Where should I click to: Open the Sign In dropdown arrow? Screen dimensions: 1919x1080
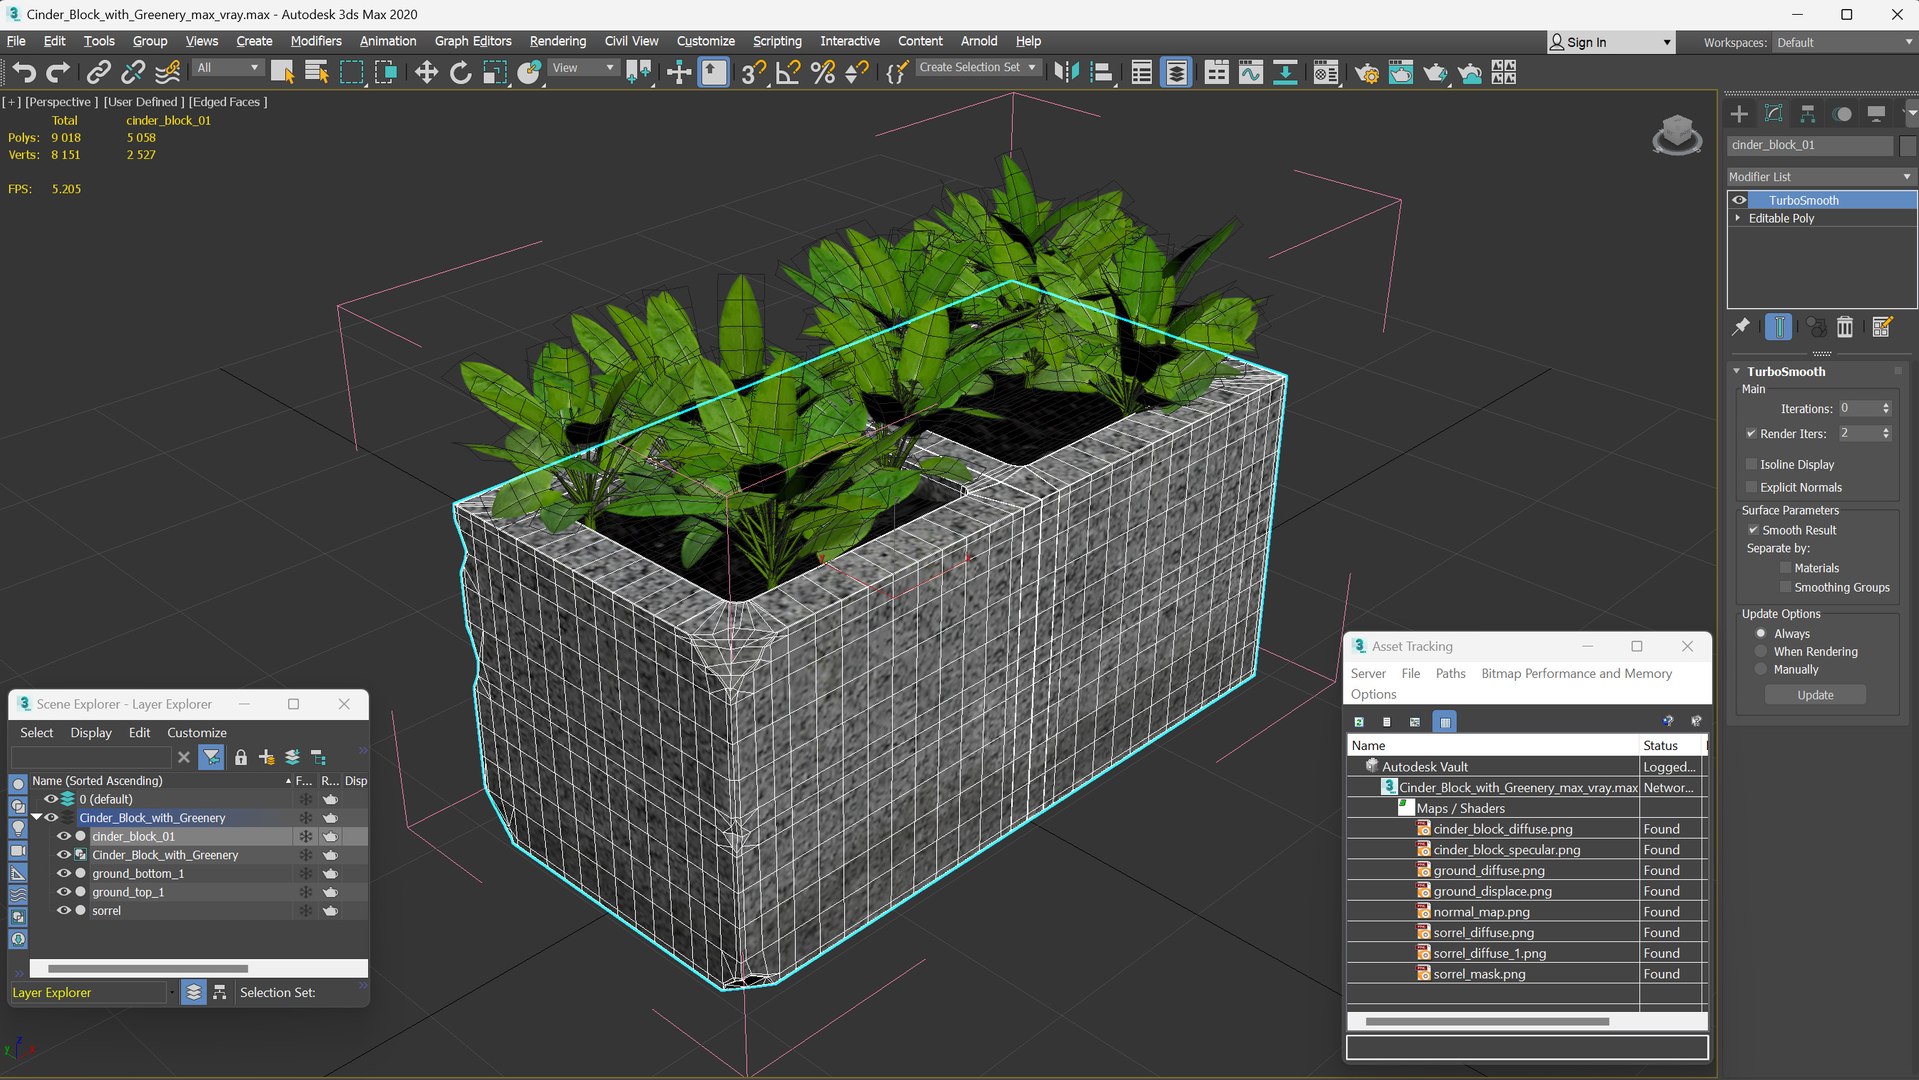click(x=1666, y=42)
